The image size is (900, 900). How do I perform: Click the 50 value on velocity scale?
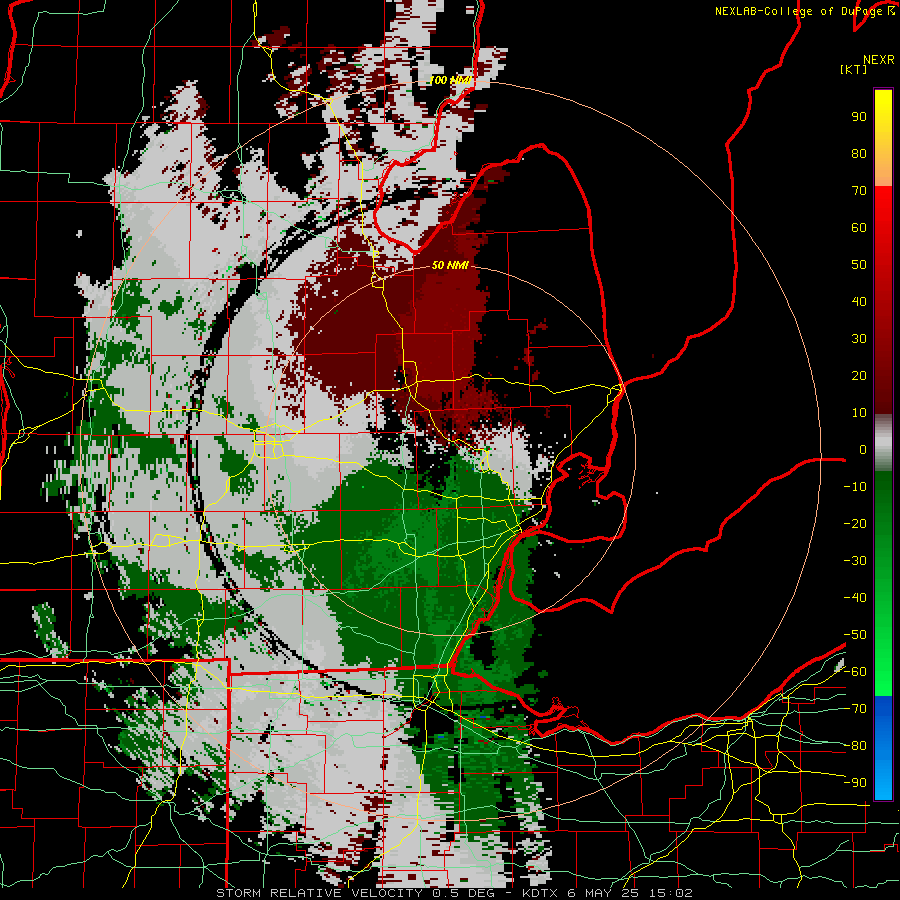click(x=859, y=265)
